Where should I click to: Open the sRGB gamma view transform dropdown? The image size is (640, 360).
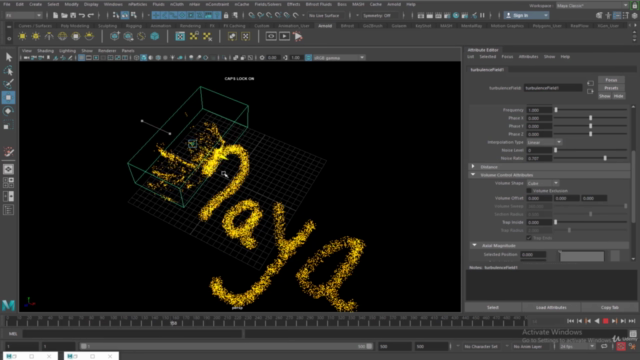tap(338, 58)
